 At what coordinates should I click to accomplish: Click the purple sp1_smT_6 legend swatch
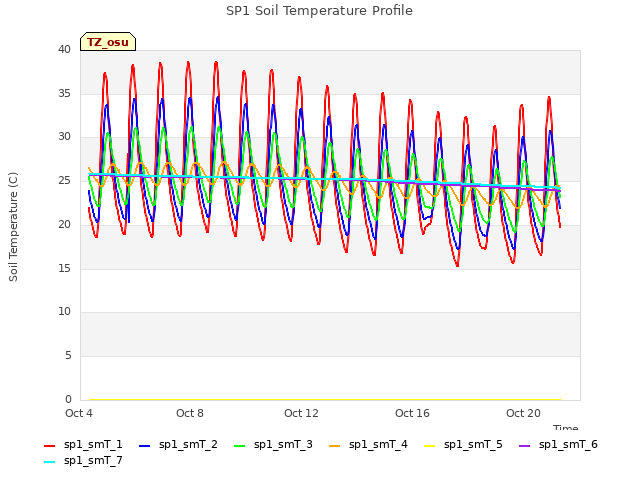524,446
